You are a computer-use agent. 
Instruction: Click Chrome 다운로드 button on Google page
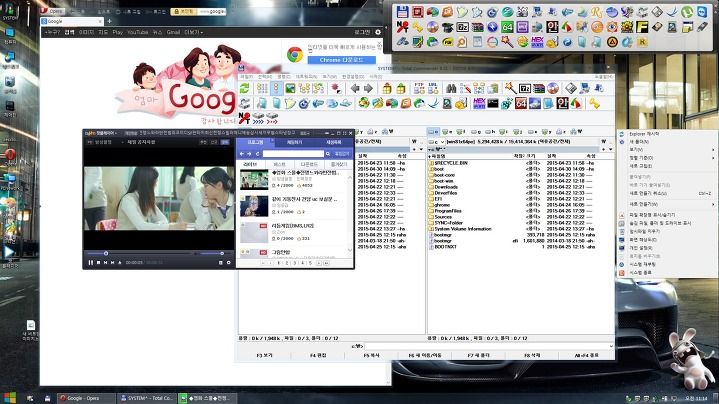point(342,60)
